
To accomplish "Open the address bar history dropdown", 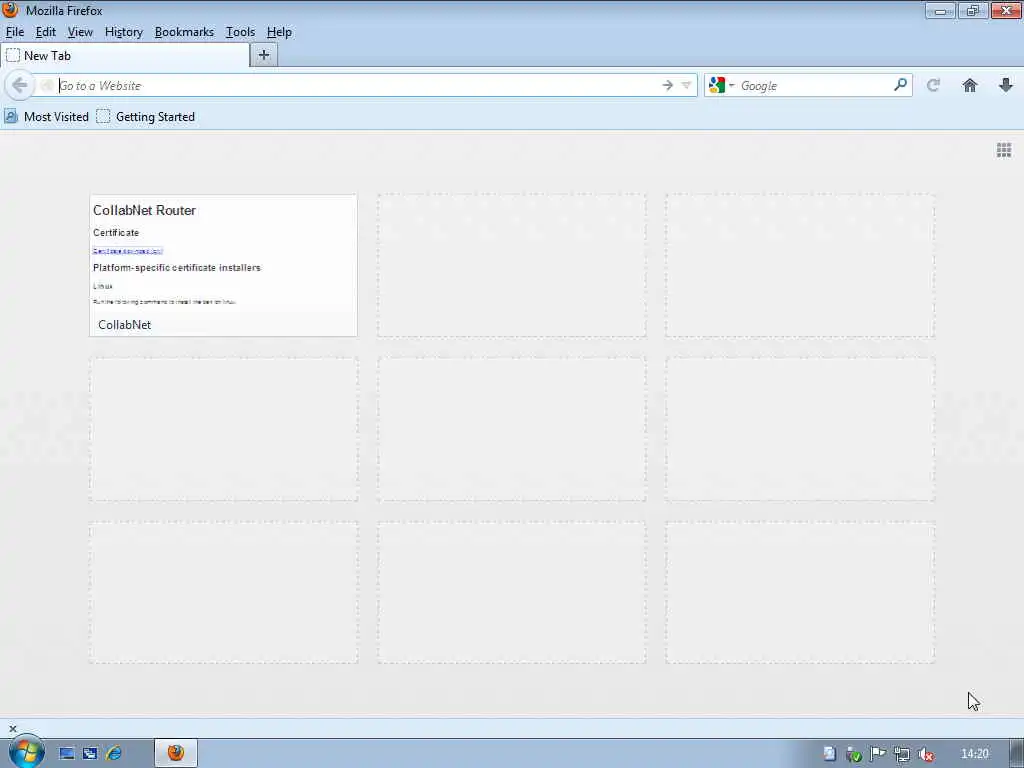I will pyautogui.click(x=686, y=86).
